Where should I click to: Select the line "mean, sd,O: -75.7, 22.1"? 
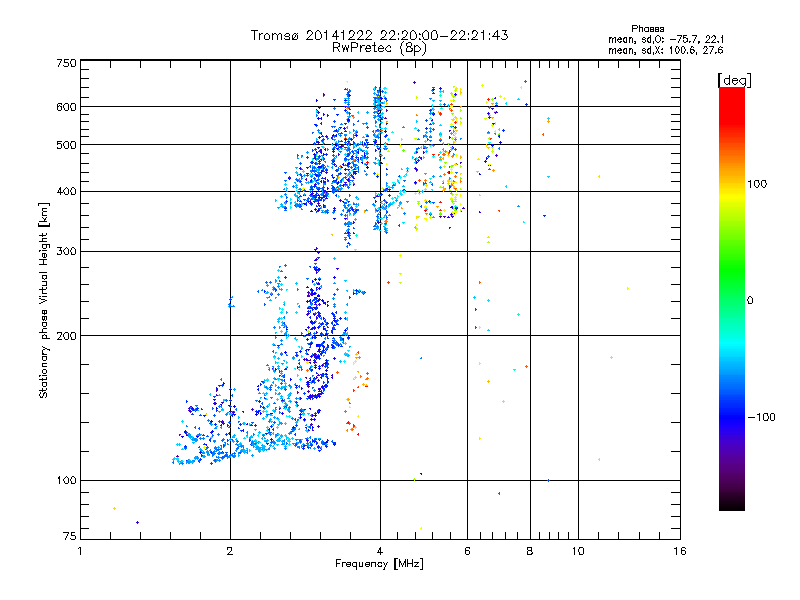point(665,39)
